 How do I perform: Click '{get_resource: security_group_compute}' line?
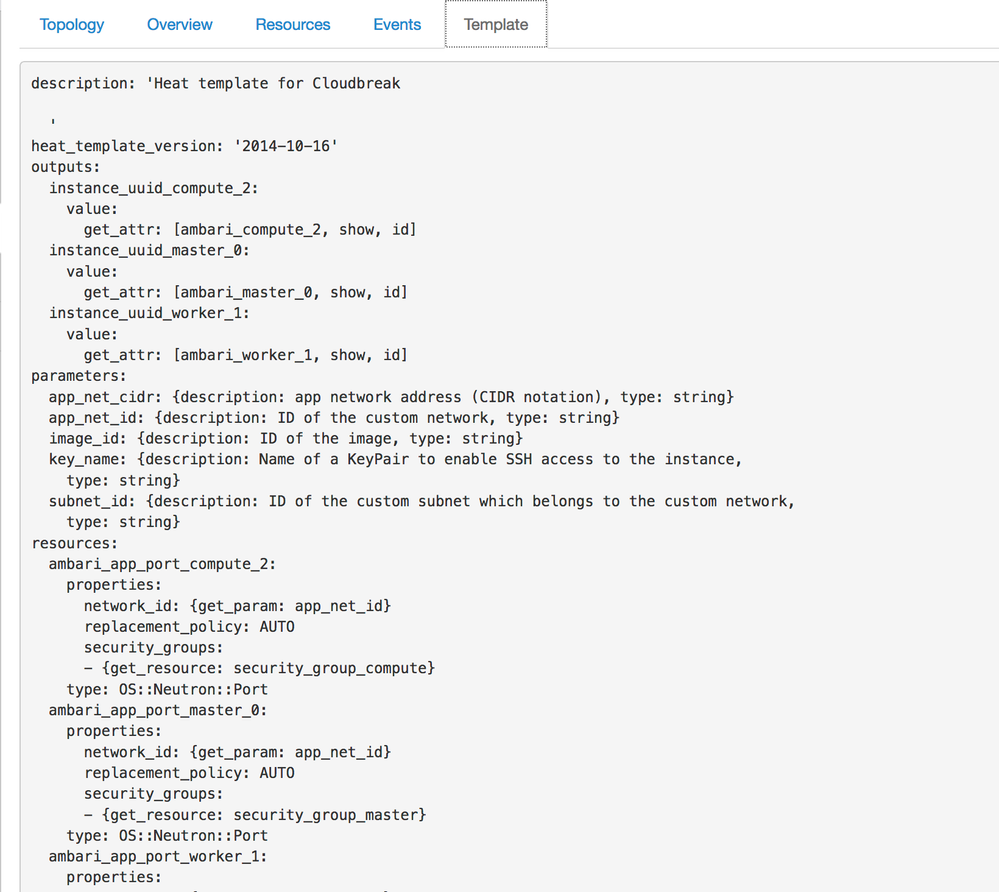pyautogui.click(x=259, y=668)
